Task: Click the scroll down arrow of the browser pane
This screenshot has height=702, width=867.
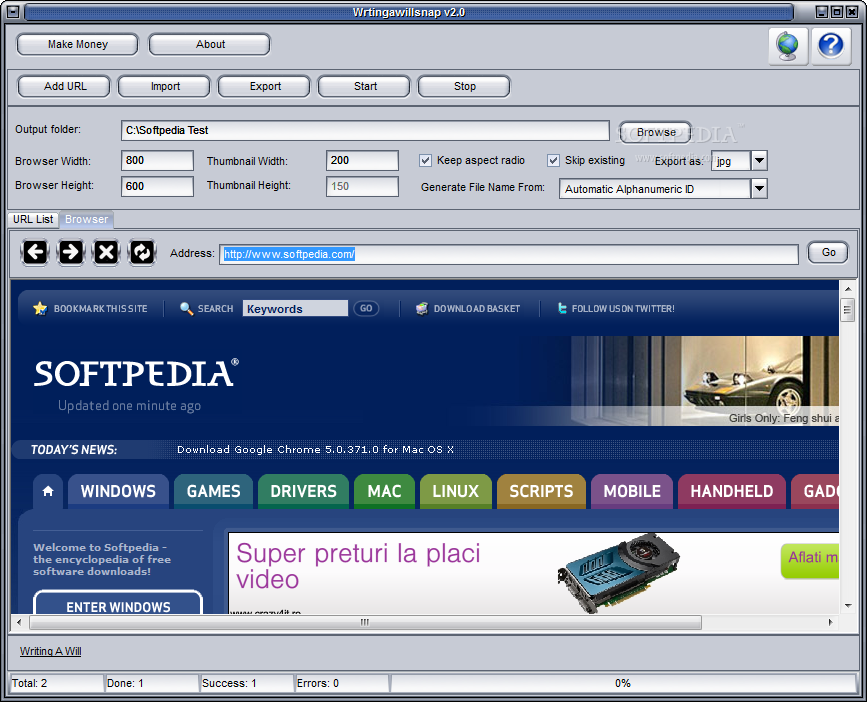Action: (x=848, y=606)
